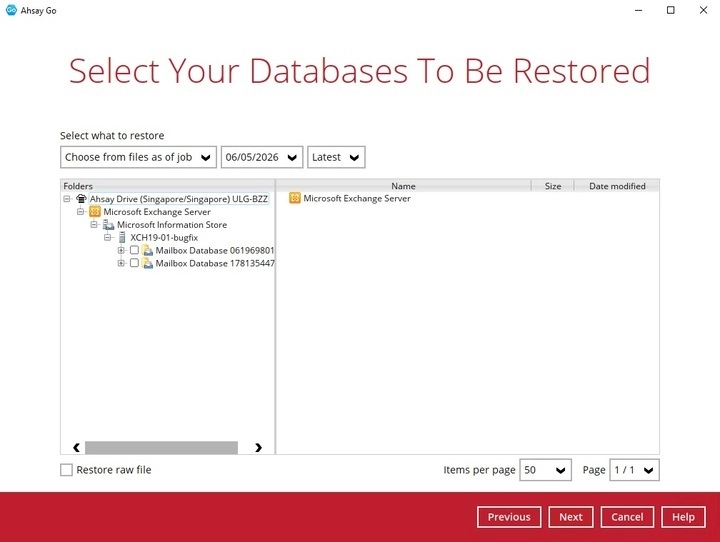Select Microsoft Exchange Server text in Name list
The width and height of the screenshot is (720, 542).
click(357, 198)
